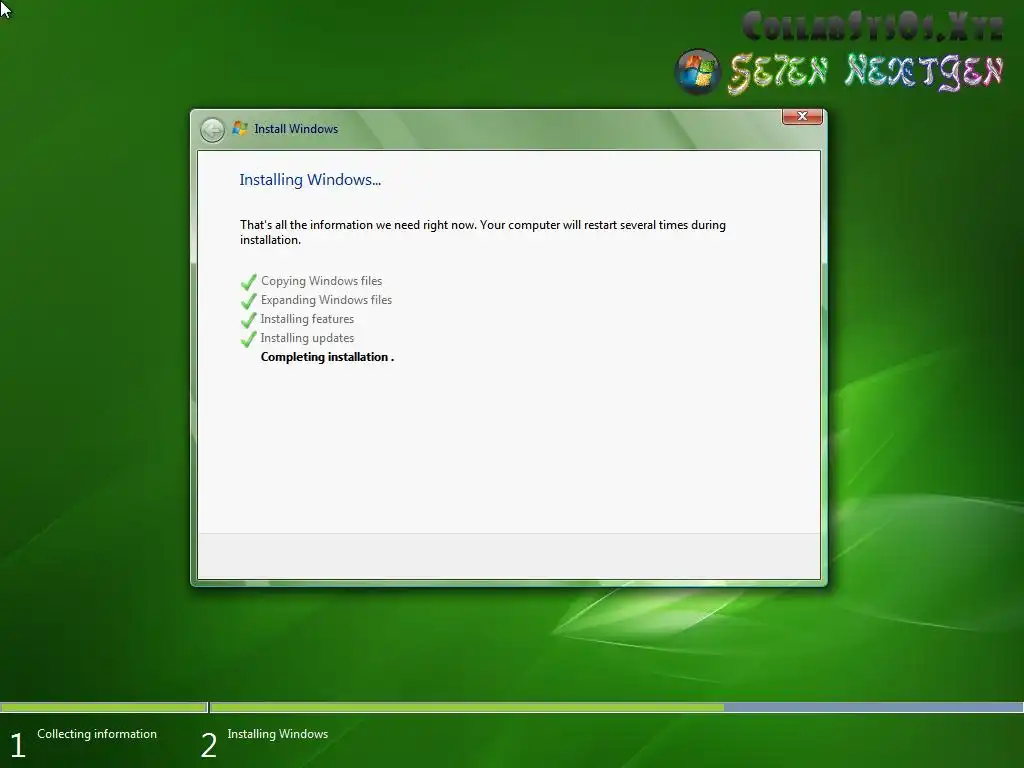Screen dimensions: 1024x768
Task: Close the Install Windows dialog
Action: pos(802,116)
